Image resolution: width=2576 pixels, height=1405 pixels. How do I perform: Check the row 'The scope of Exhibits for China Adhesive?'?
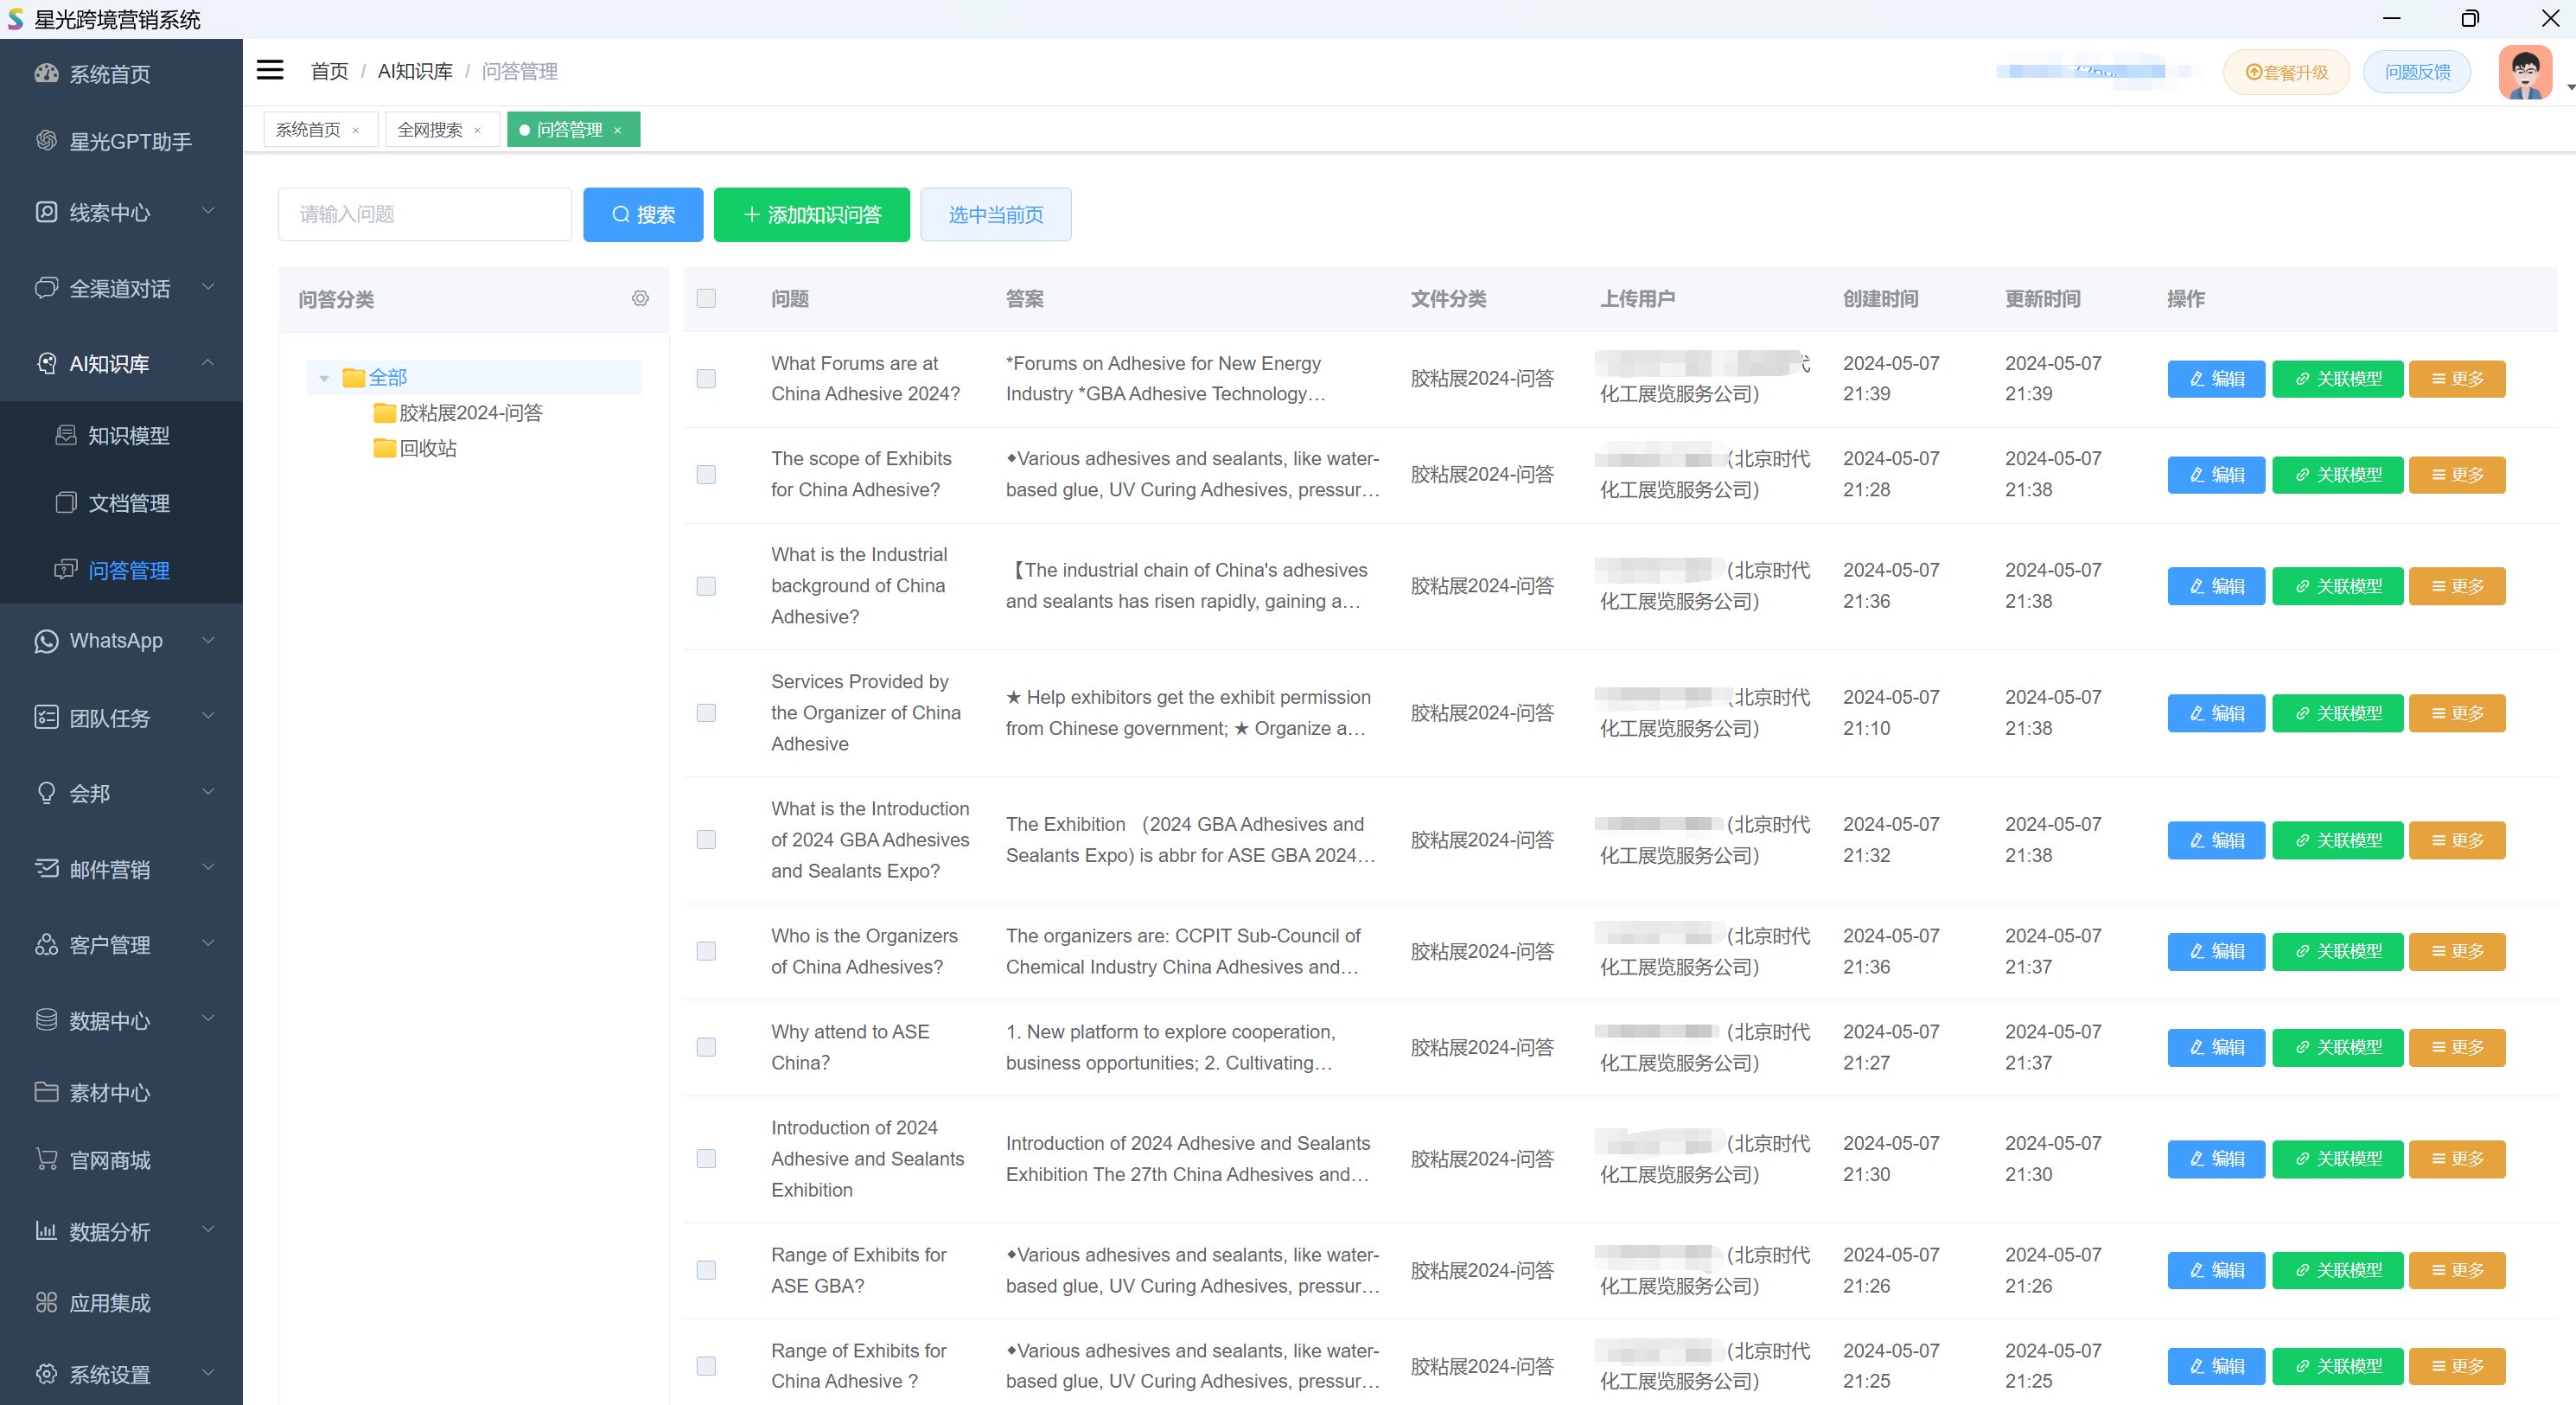(706, 474)
